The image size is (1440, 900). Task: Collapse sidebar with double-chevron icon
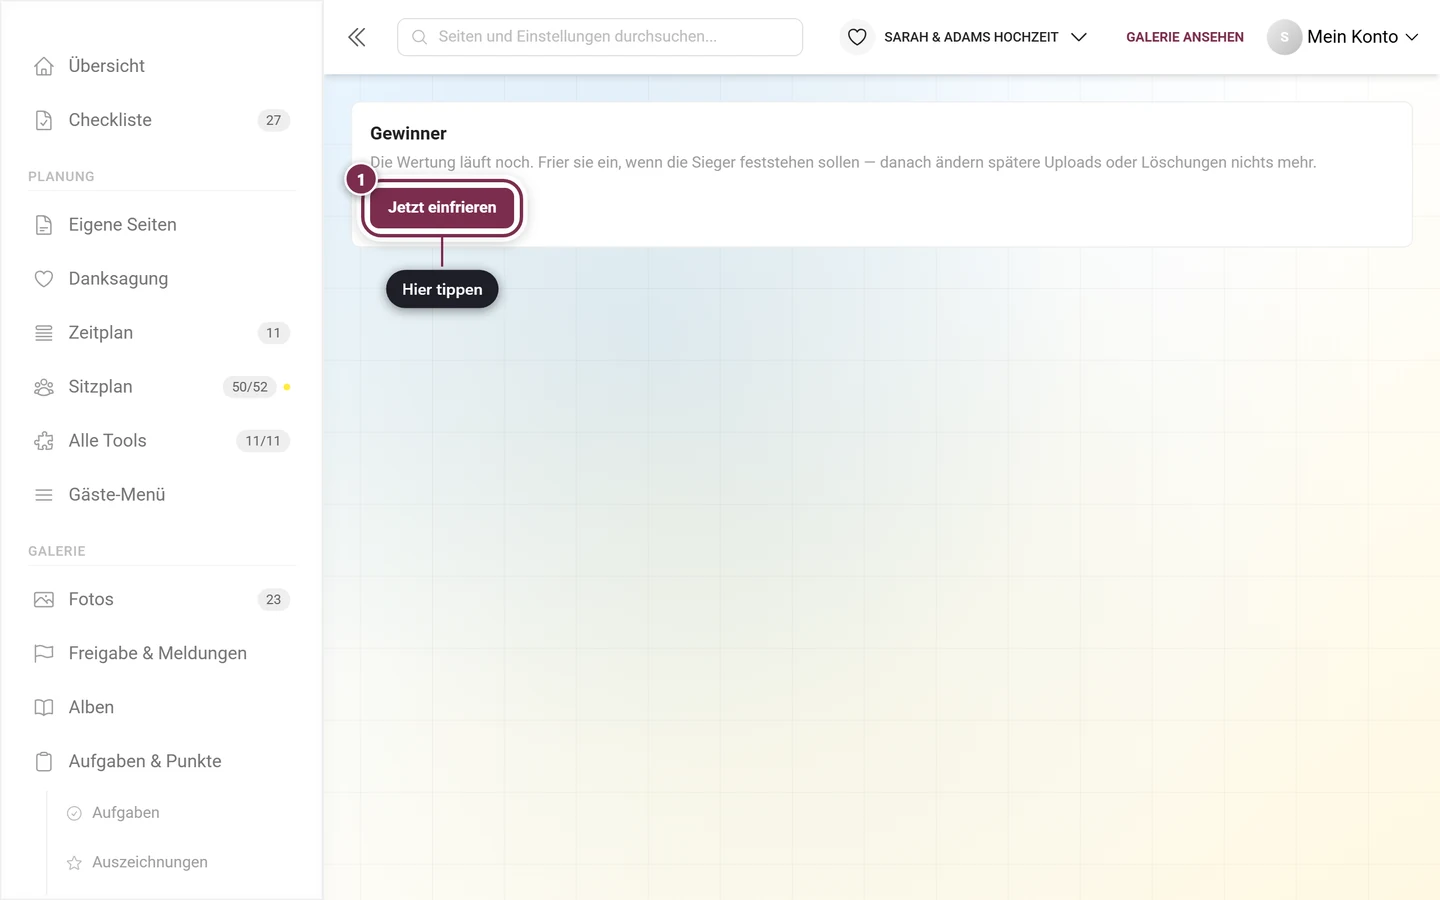pyautogui.click(x=357, y=37)
